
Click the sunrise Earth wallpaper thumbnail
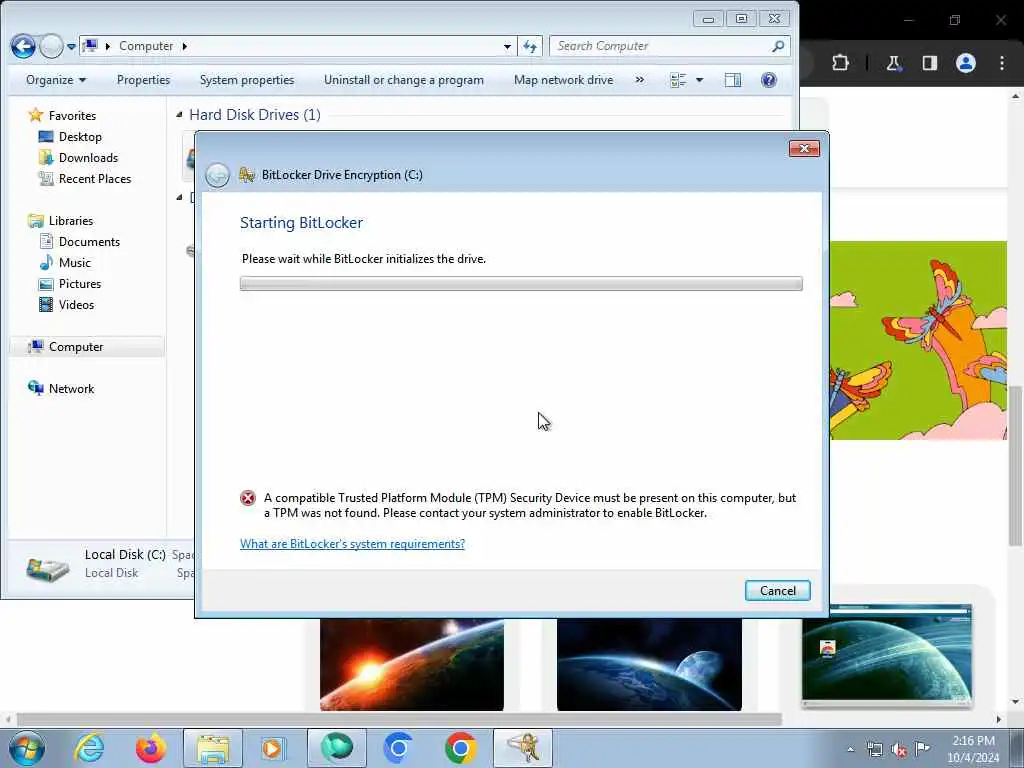pyautogui.click(x=411, y=664)
